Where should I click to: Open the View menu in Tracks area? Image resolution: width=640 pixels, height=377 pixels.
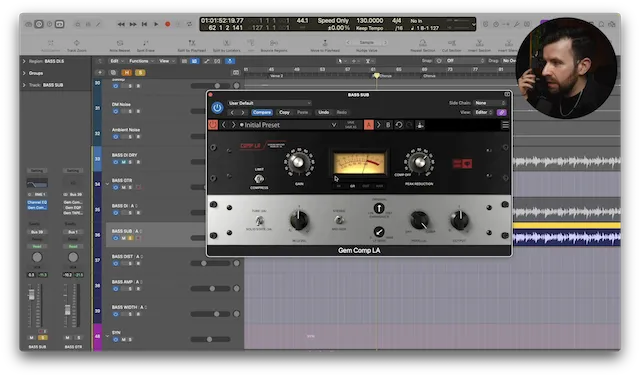coord(167,61)
